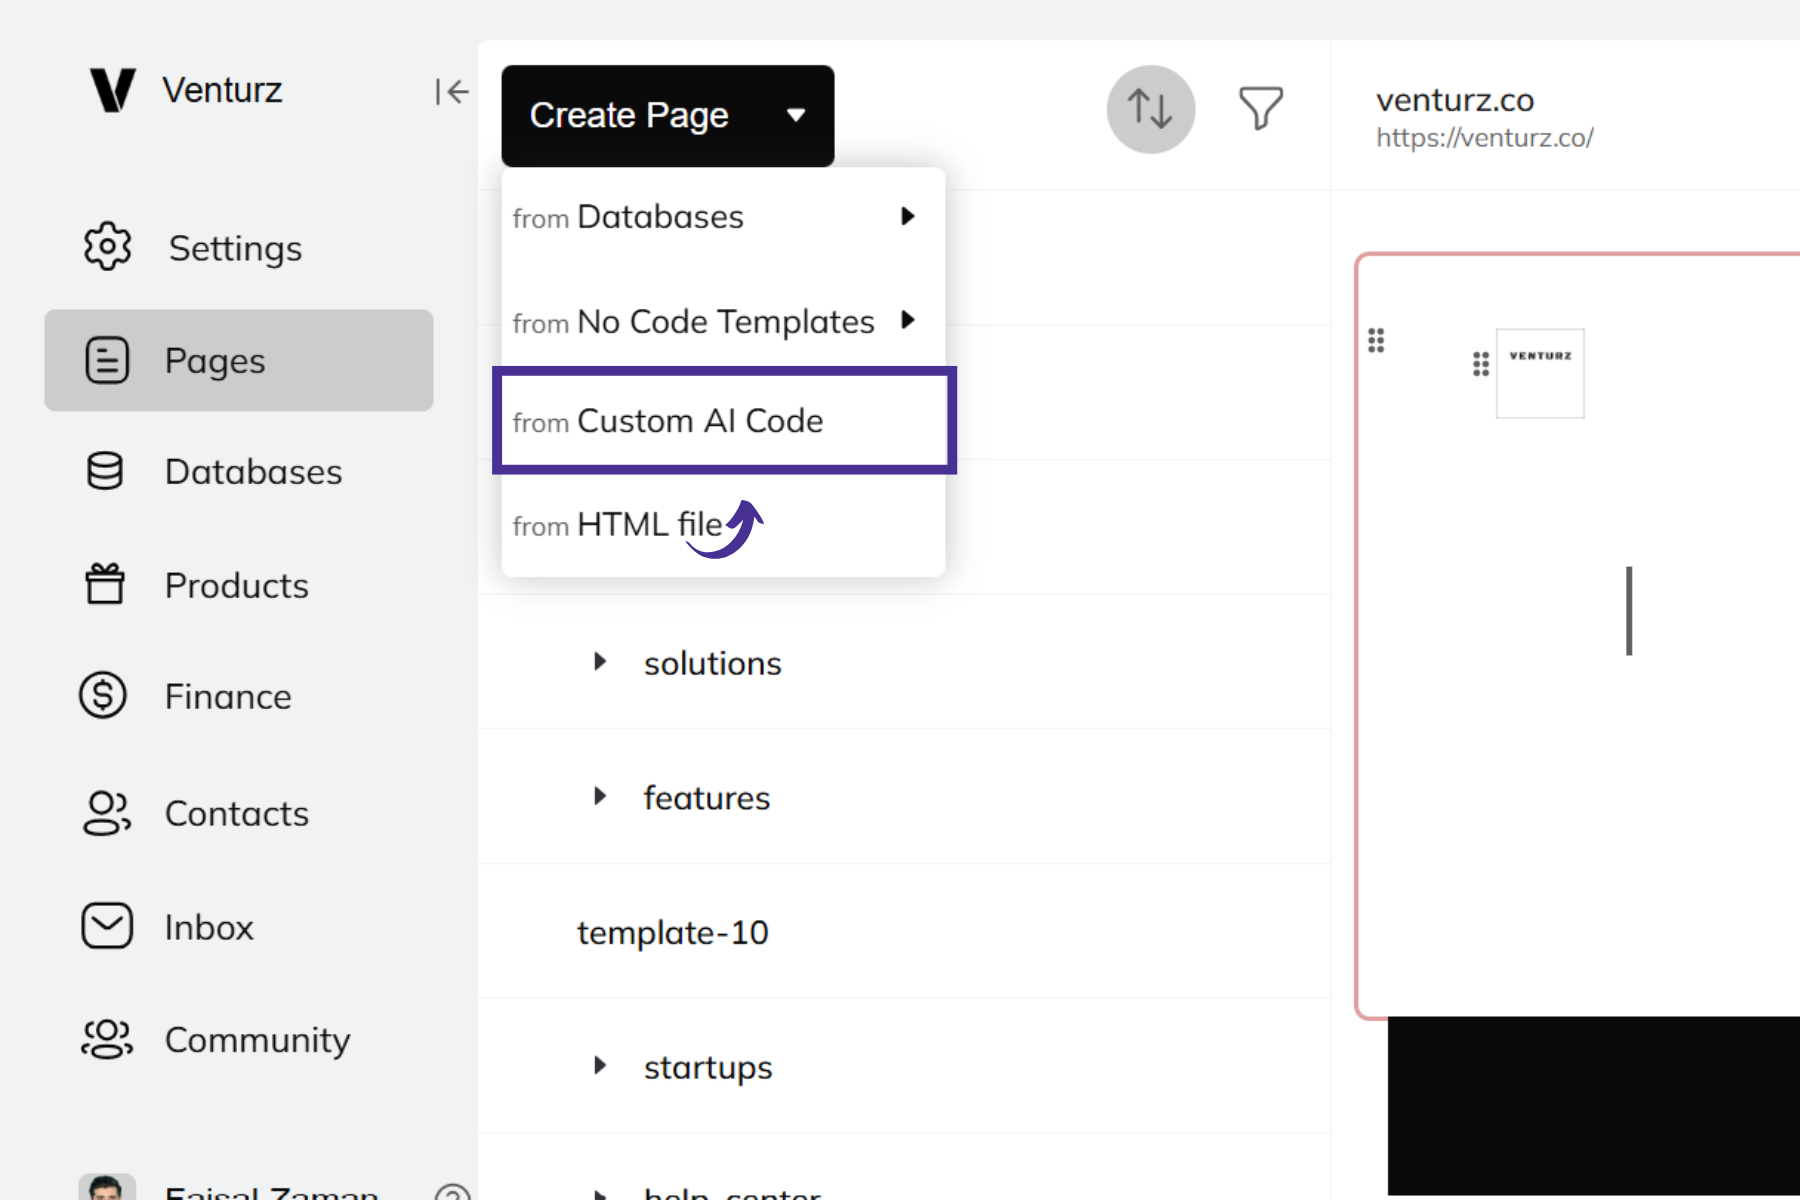
Task: Expand the help_center page group
Action: [x=599, y=1194]
